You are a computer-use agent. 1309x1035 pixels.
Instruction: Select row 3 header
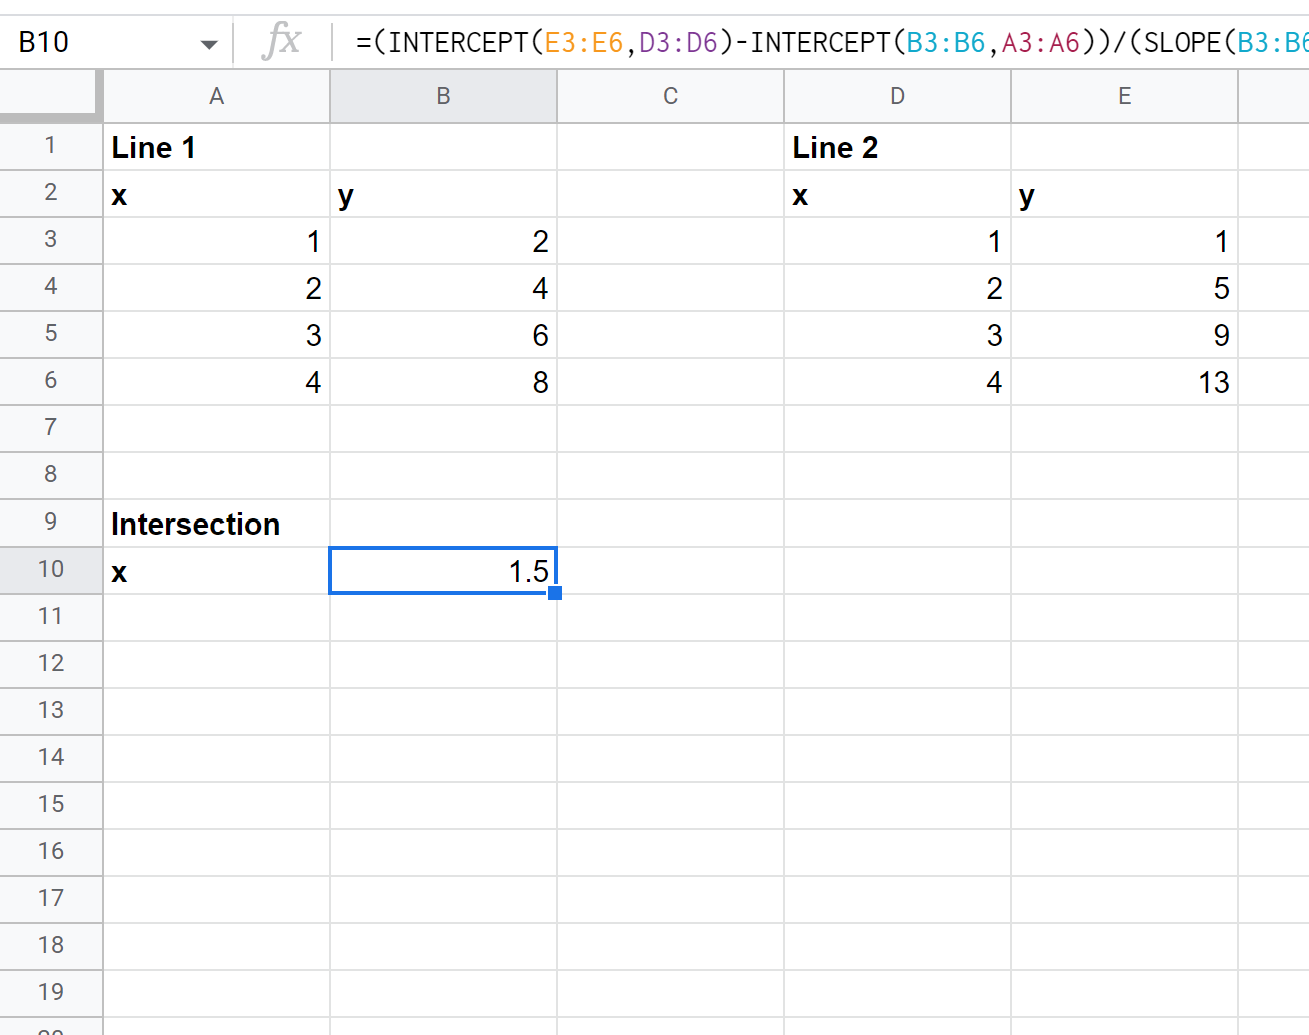(x=51, y=240)
